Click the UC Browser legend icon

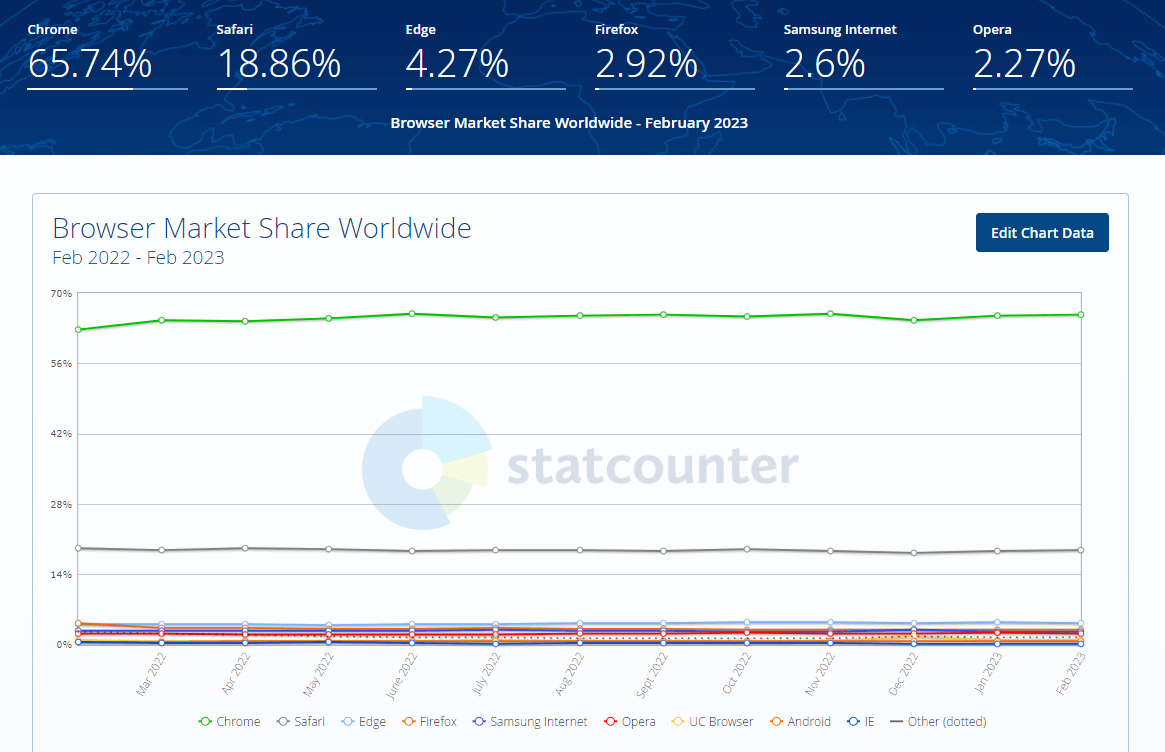680,721
